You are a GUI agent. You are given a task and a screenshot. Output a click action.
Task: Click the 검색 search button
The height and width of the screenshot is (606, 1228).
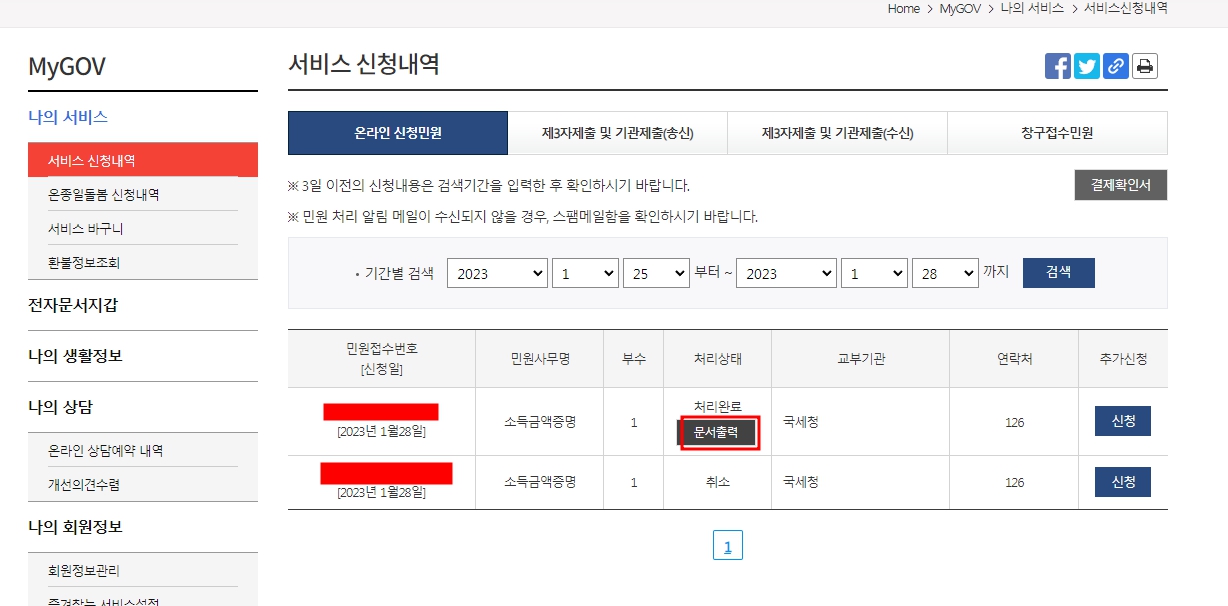click(x=1058, y=272)
